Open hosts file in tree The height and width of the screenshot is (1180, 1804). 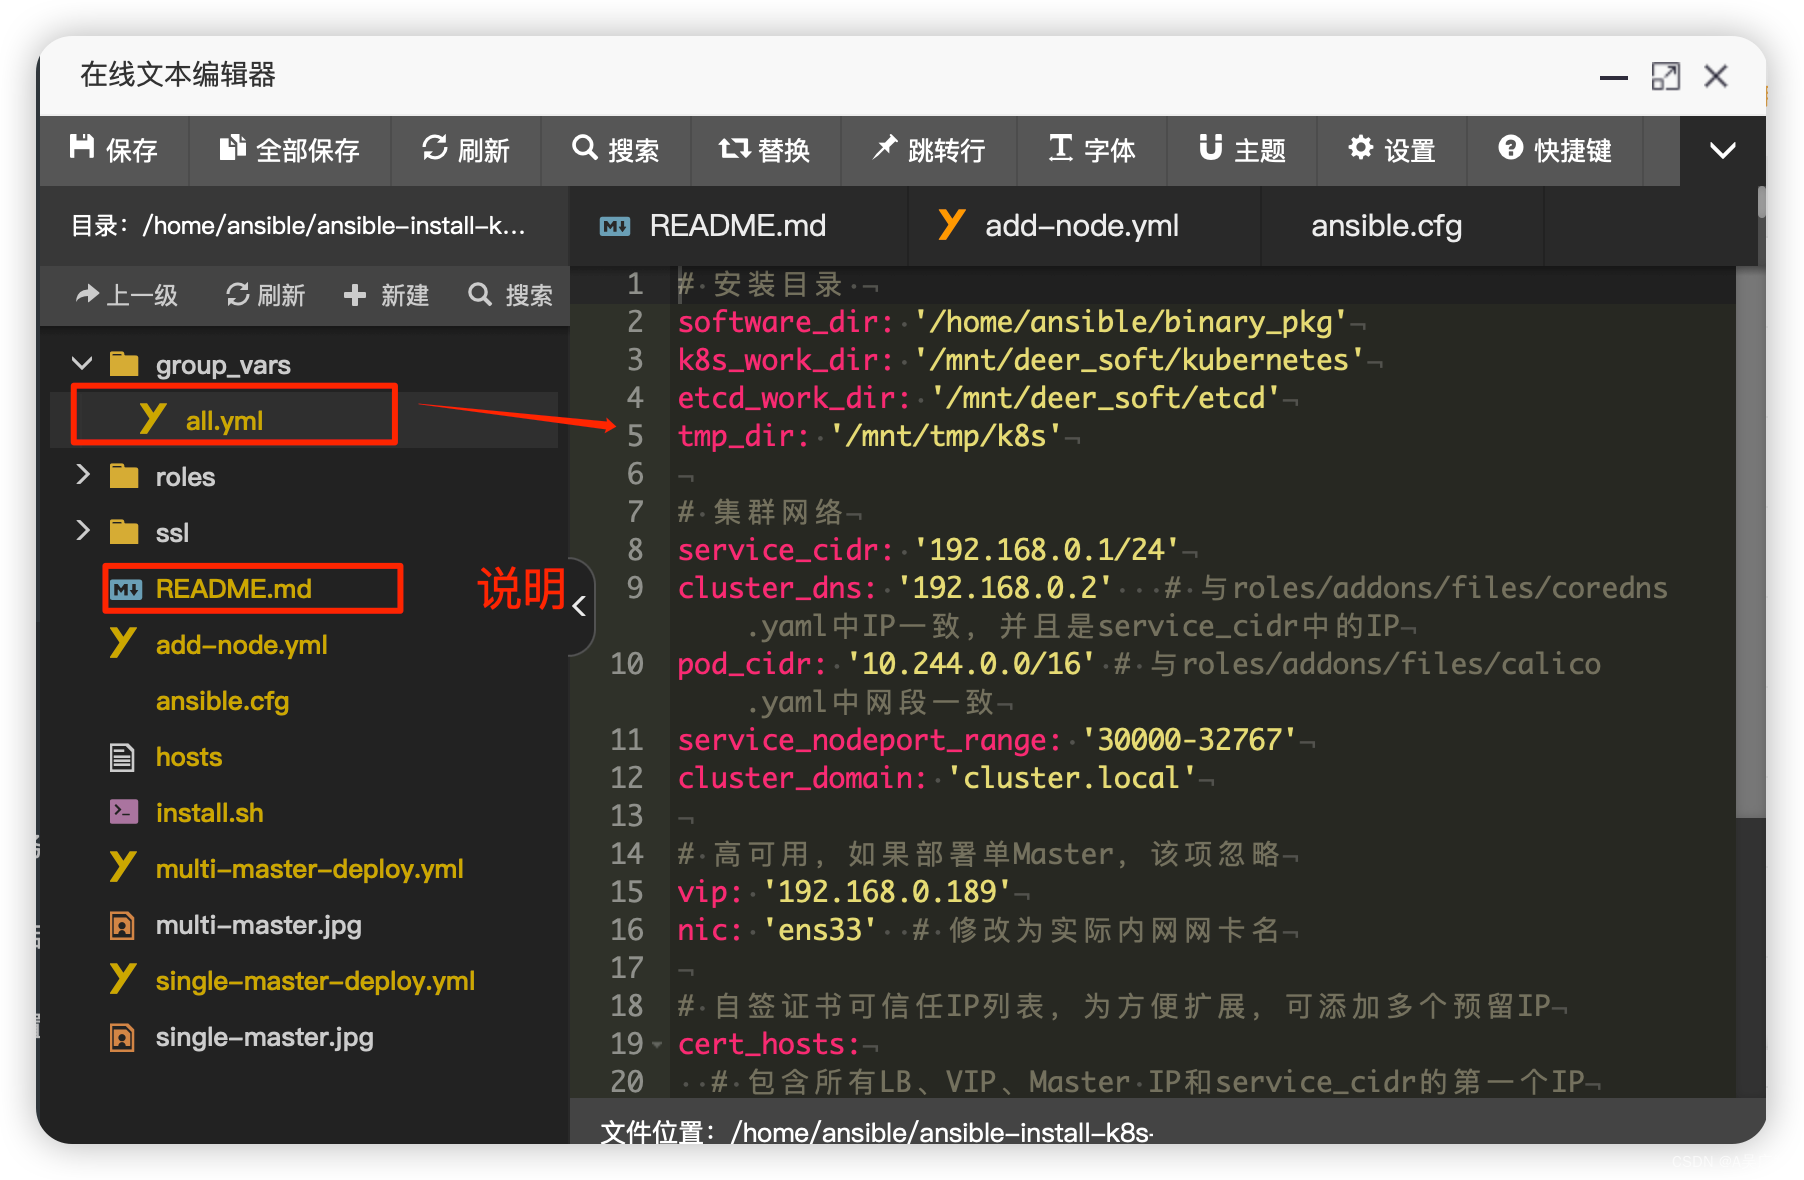click(188, 756)
